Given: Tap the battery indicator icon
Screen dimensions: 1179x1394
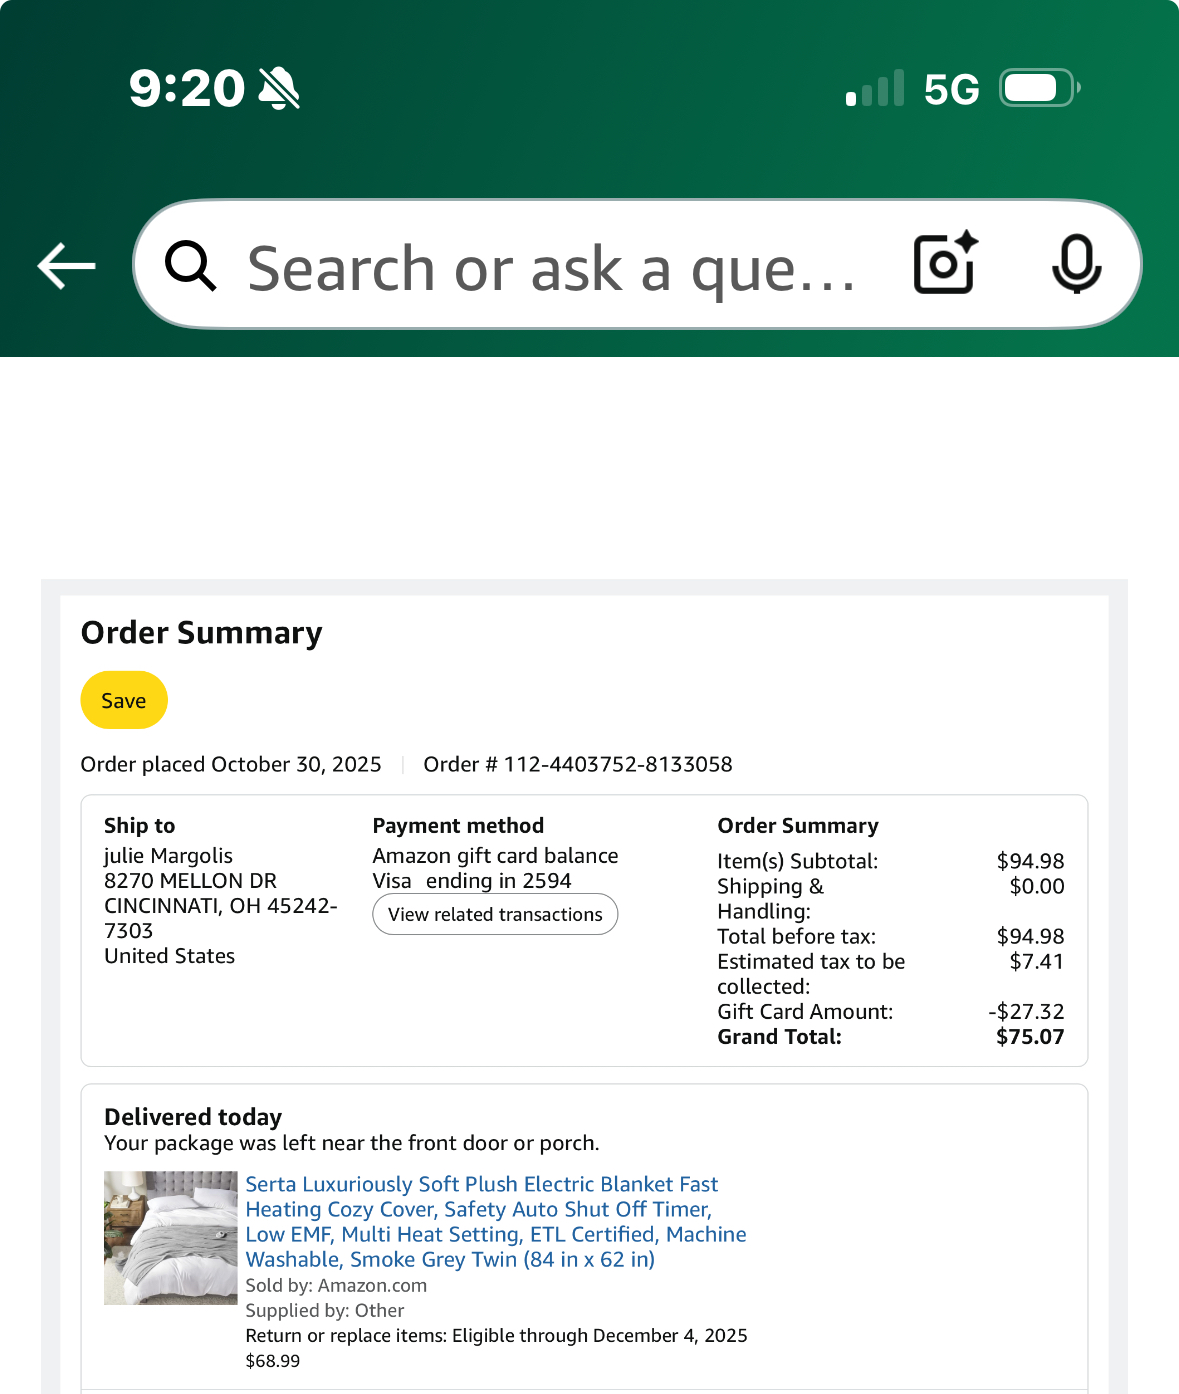Looking at the screenshot, I should pos(1040,88).
